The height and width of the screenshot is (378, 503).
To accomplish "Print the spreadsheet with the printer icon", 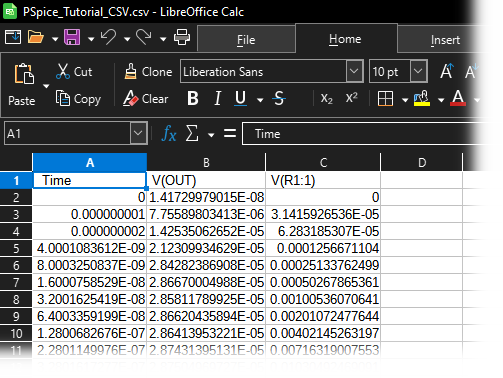I will [x=182, y=37].
